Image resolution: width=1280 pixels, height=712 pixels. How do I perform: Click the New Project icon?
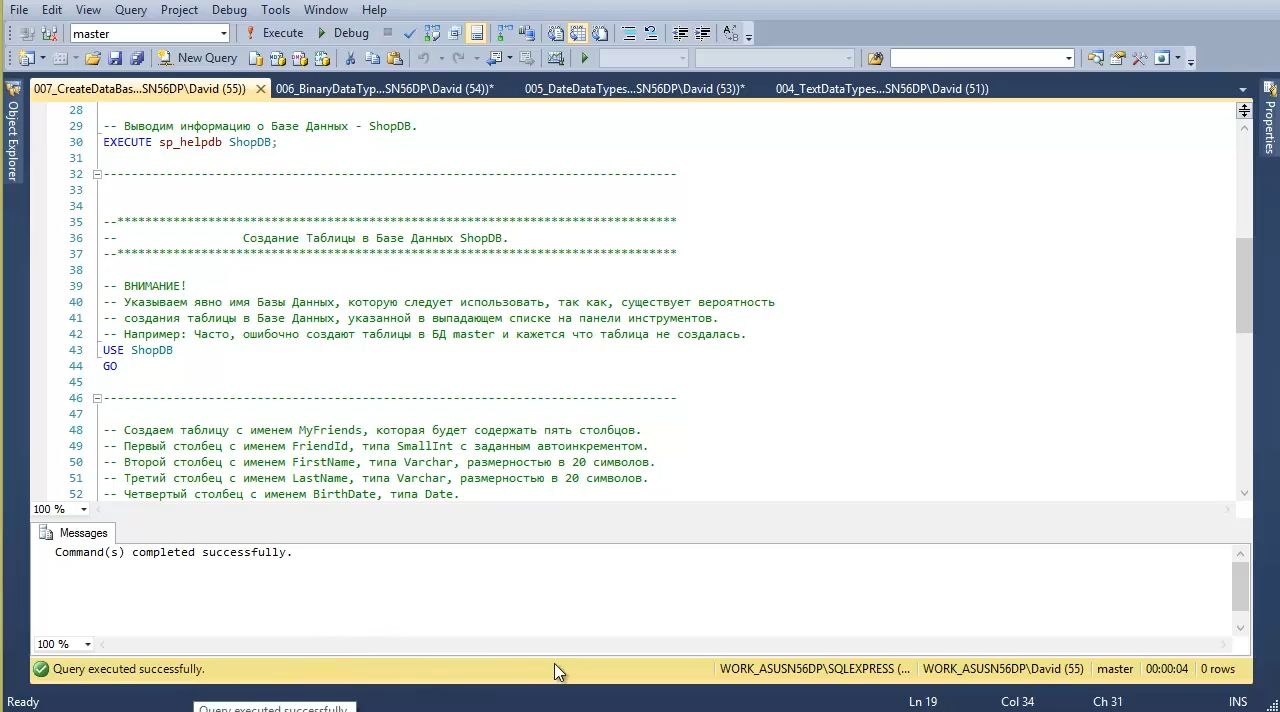point(25,58)
